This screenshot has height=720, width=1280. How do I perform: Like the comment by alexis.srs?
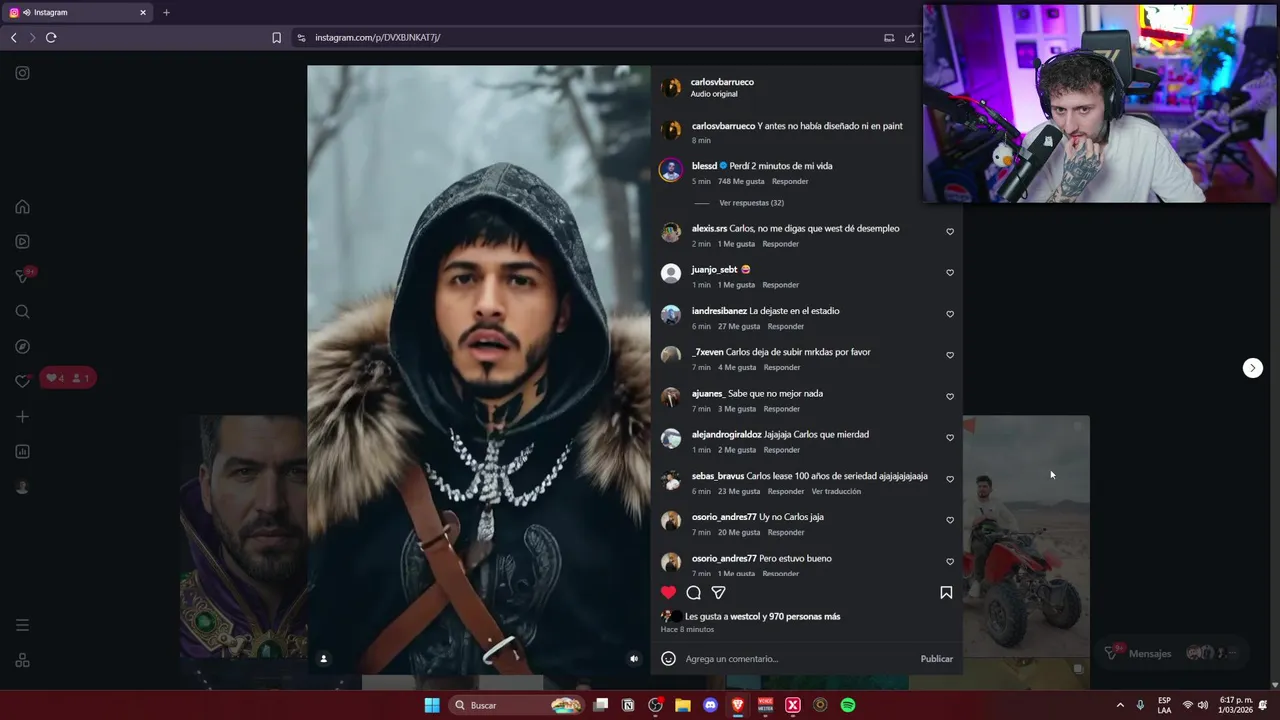pyautogui.click(x=950, y=231)
